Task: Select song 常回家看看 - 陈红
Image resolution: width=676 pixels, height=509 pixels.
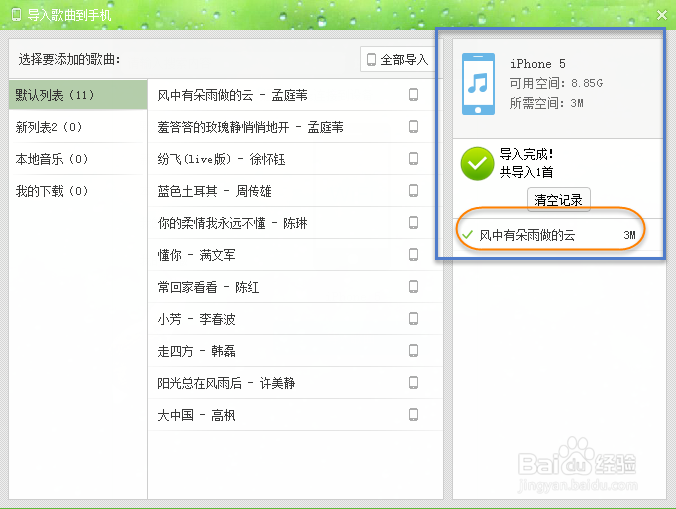Action: (x=295, y=287)
